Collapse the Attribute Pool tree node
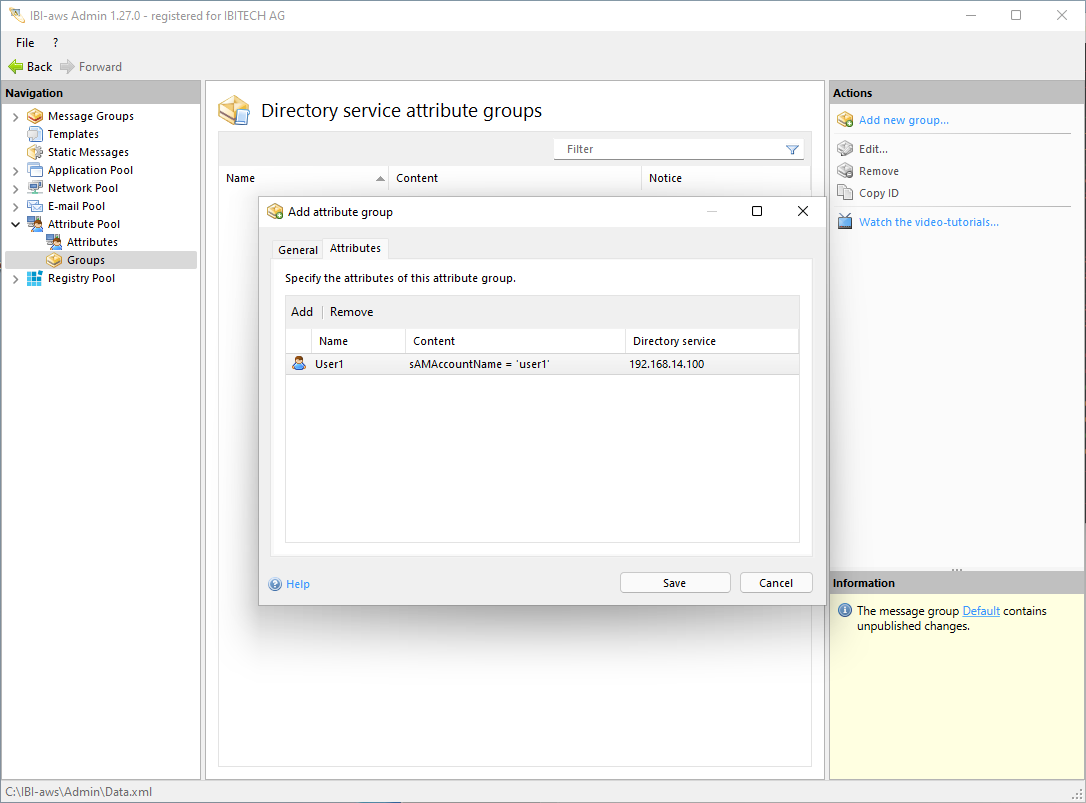The width and height of the screenshot is (1086, 803). pyautogui.click(x=15, y=225)
